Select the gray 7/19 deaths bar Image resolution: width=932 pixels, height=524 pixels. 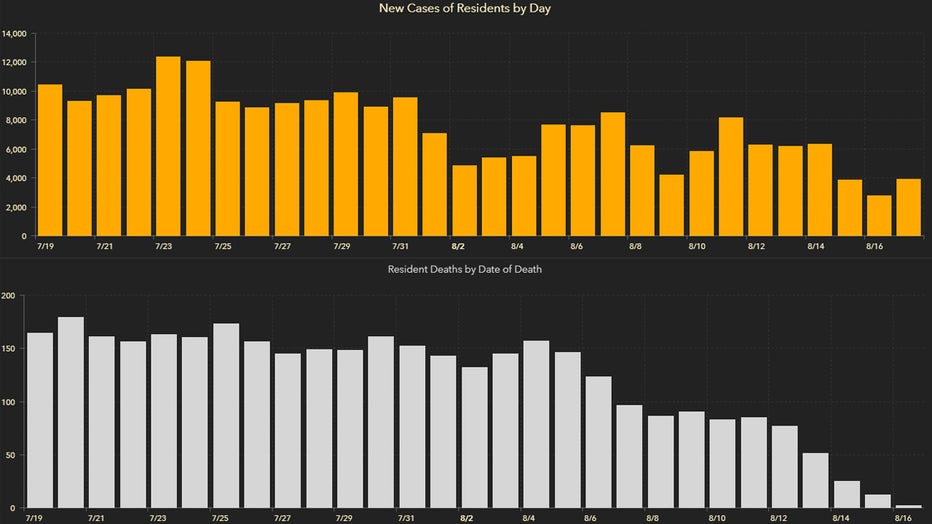40,420
